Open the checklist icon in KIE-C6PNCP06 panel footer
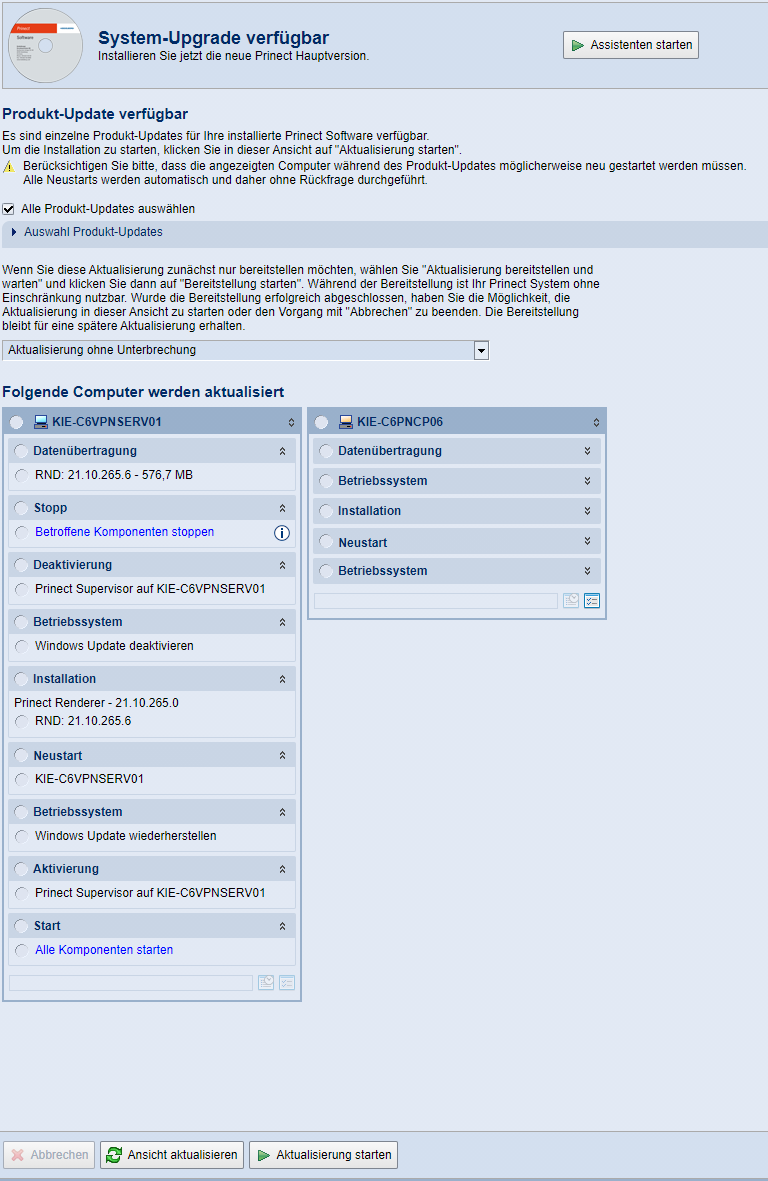 tap(592, 600)
